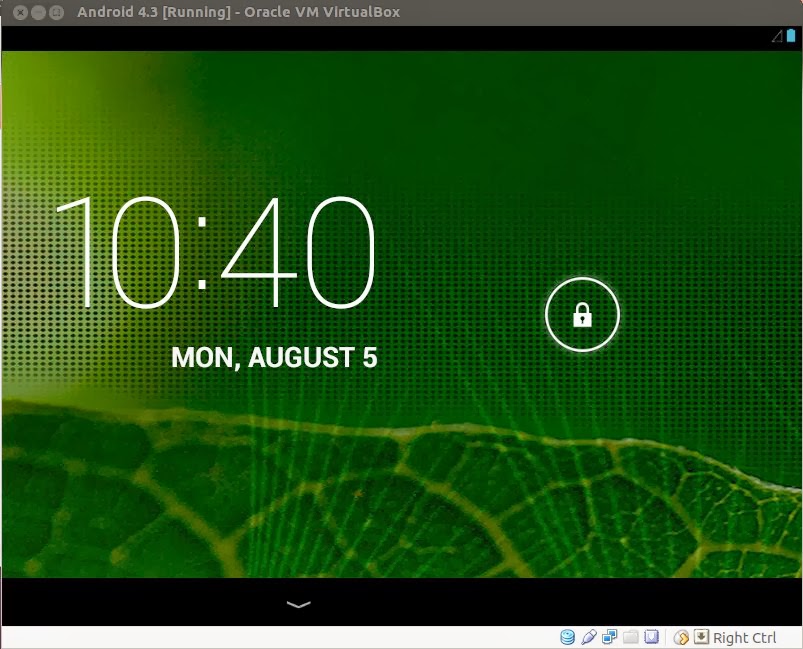Minimize the VirtualBox VM window

38,13
